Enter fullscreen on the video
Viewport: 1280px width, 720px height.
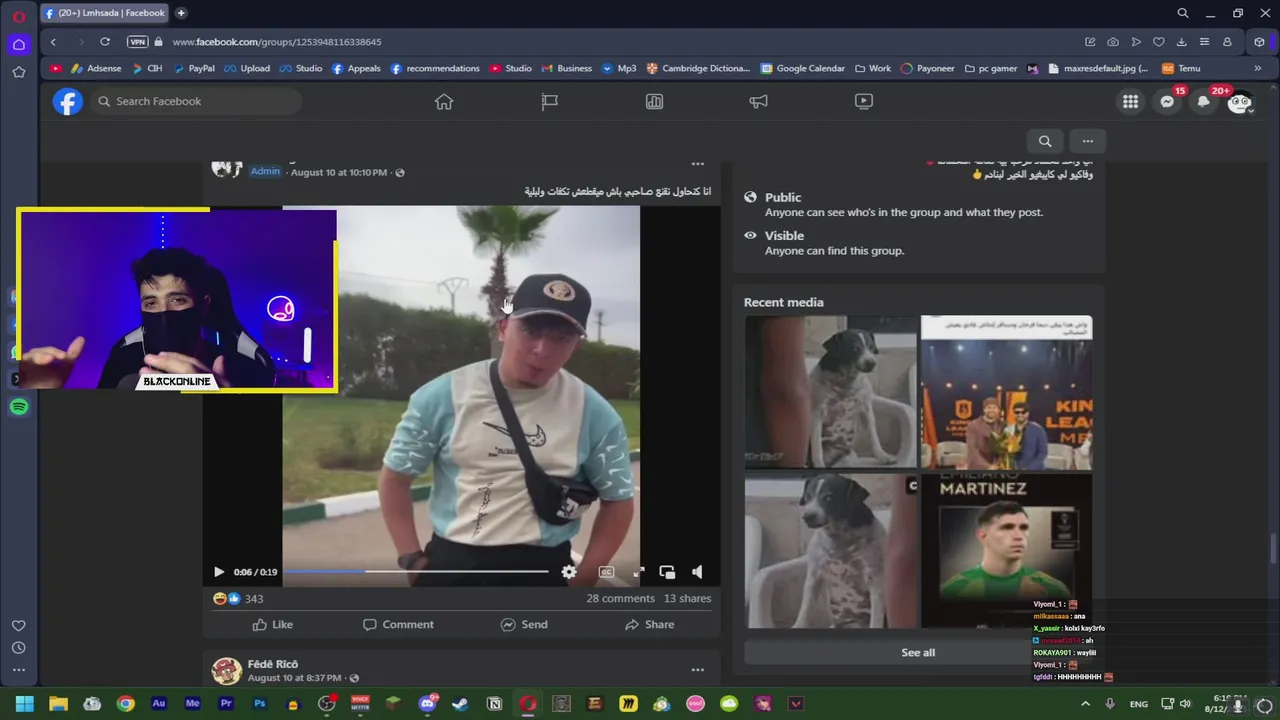(x=639, y=572)
